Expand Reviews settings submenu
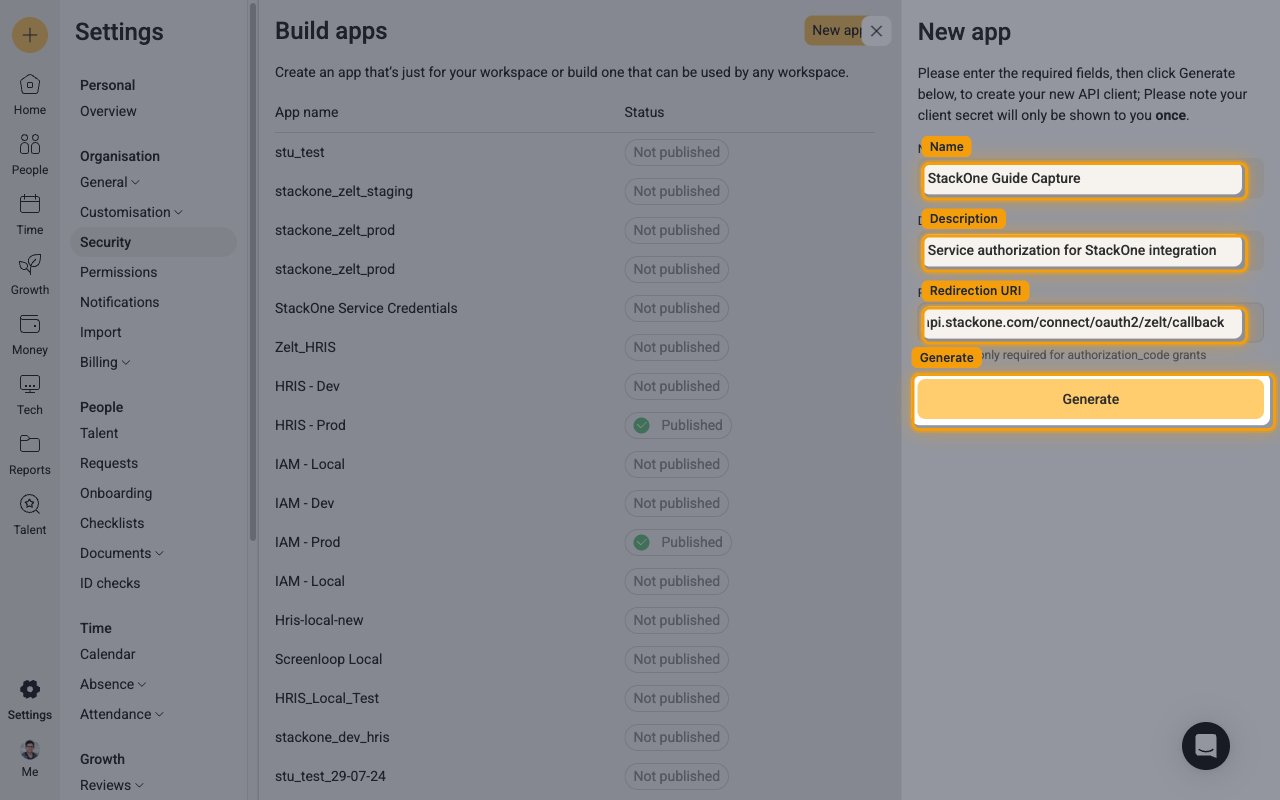The image size is (1280, 800). coord(112,785)
